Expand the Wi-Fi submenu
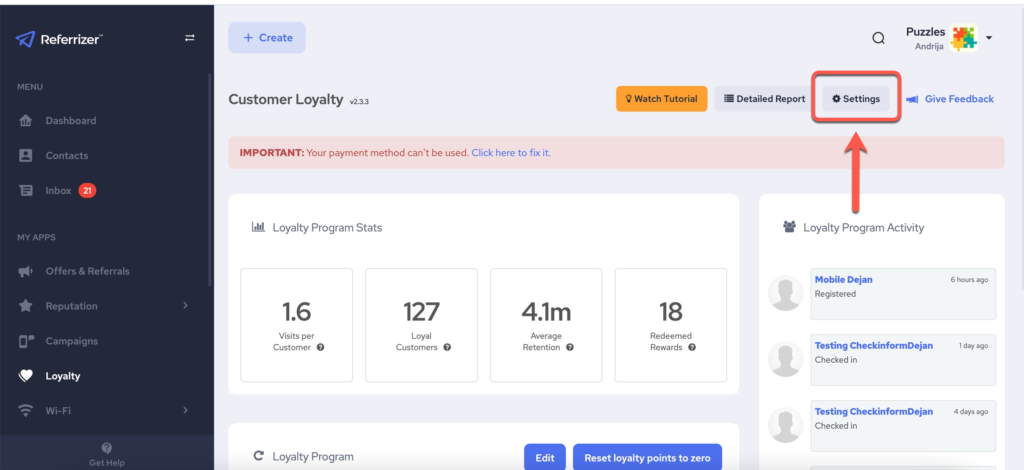The height and width of the screenshot is (470, 1024). click(185, 411)
